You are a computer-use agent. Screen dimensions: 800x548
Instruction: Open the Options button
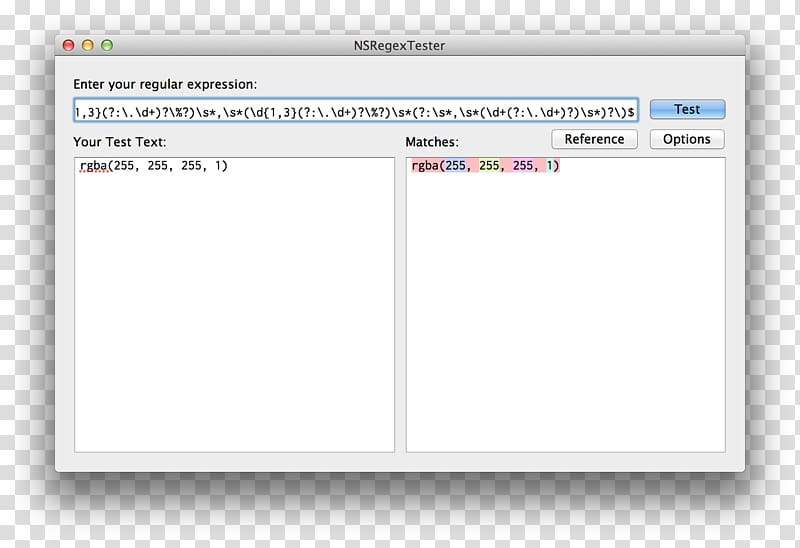(x=687, y=139)
